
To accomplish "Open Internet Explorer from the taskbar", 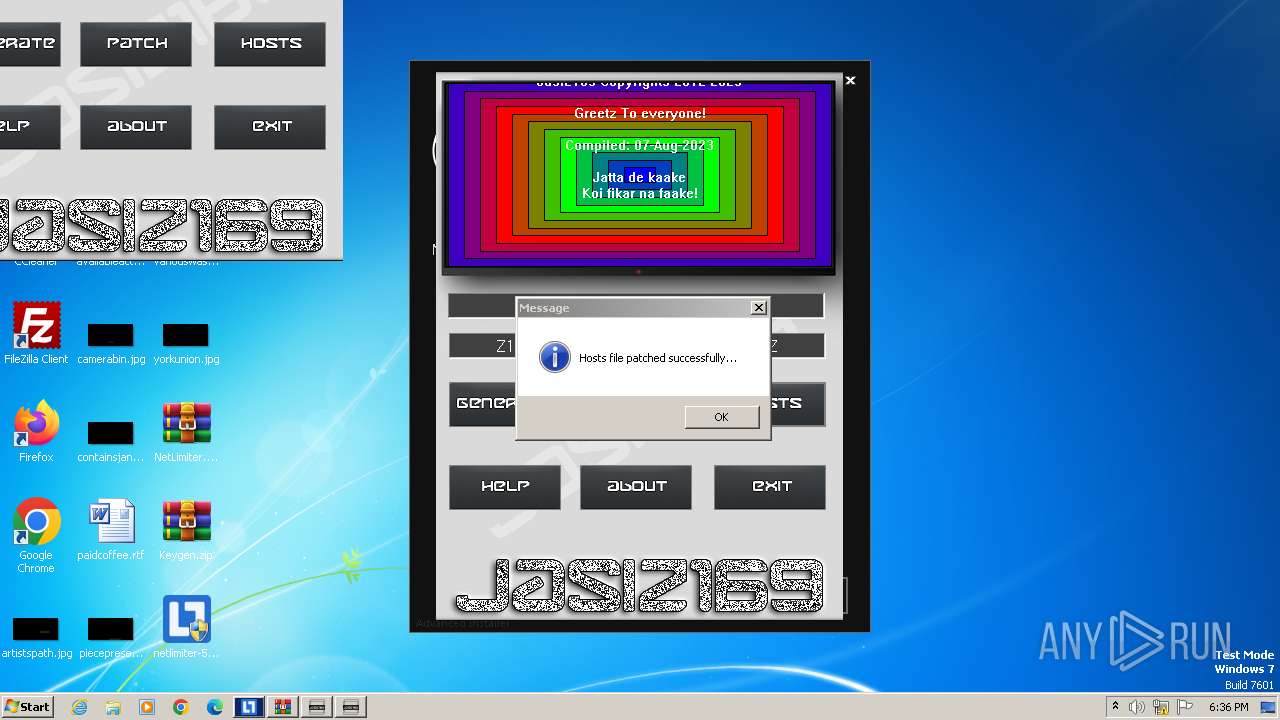I will (x=79, y=707).
